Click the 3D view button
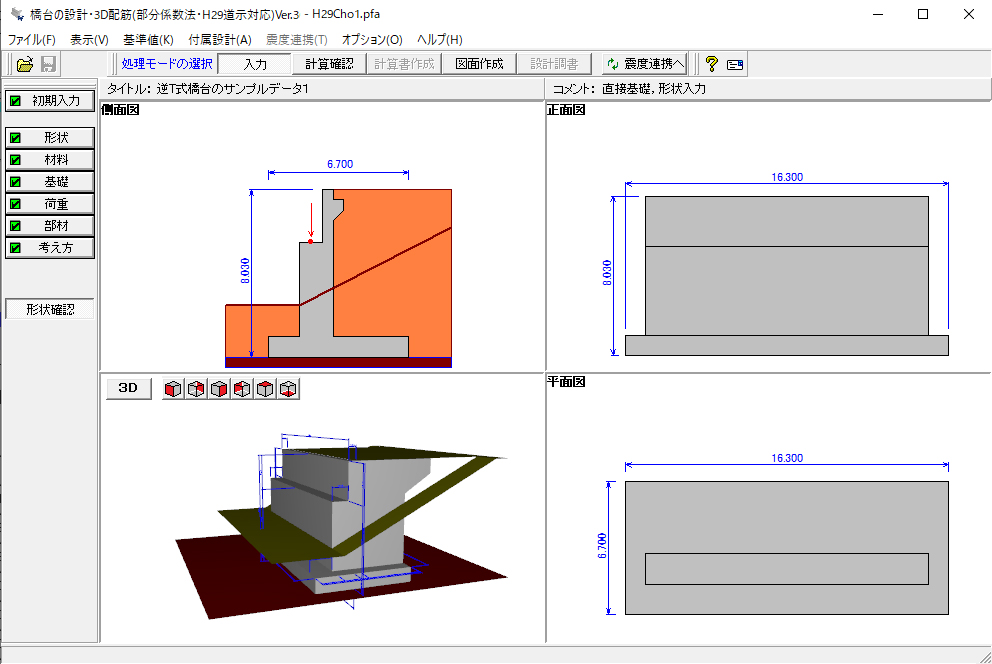Image resolution: width=992 pixels, height=664 pixels. point(128,388)
